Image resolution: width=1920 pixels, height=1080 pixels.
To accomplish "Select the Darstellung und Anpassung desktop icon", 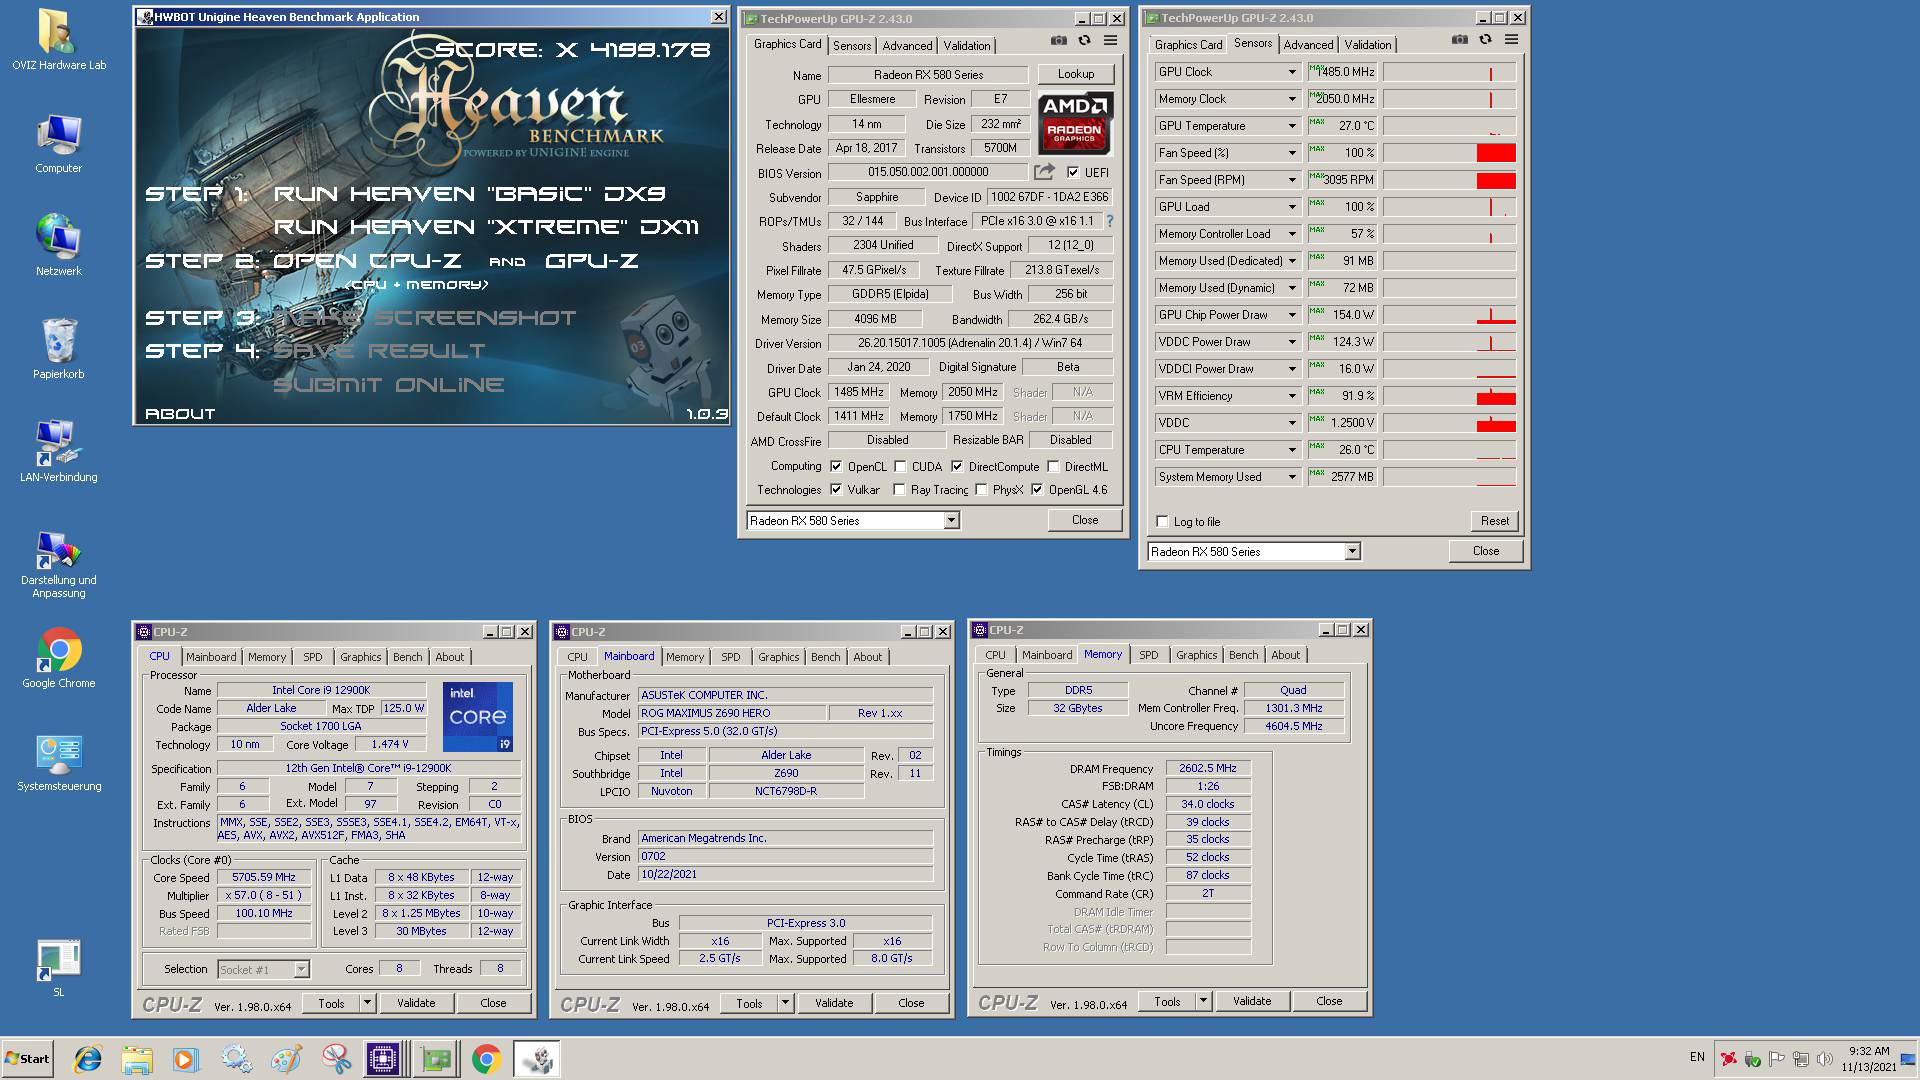I will click(59, 565).
